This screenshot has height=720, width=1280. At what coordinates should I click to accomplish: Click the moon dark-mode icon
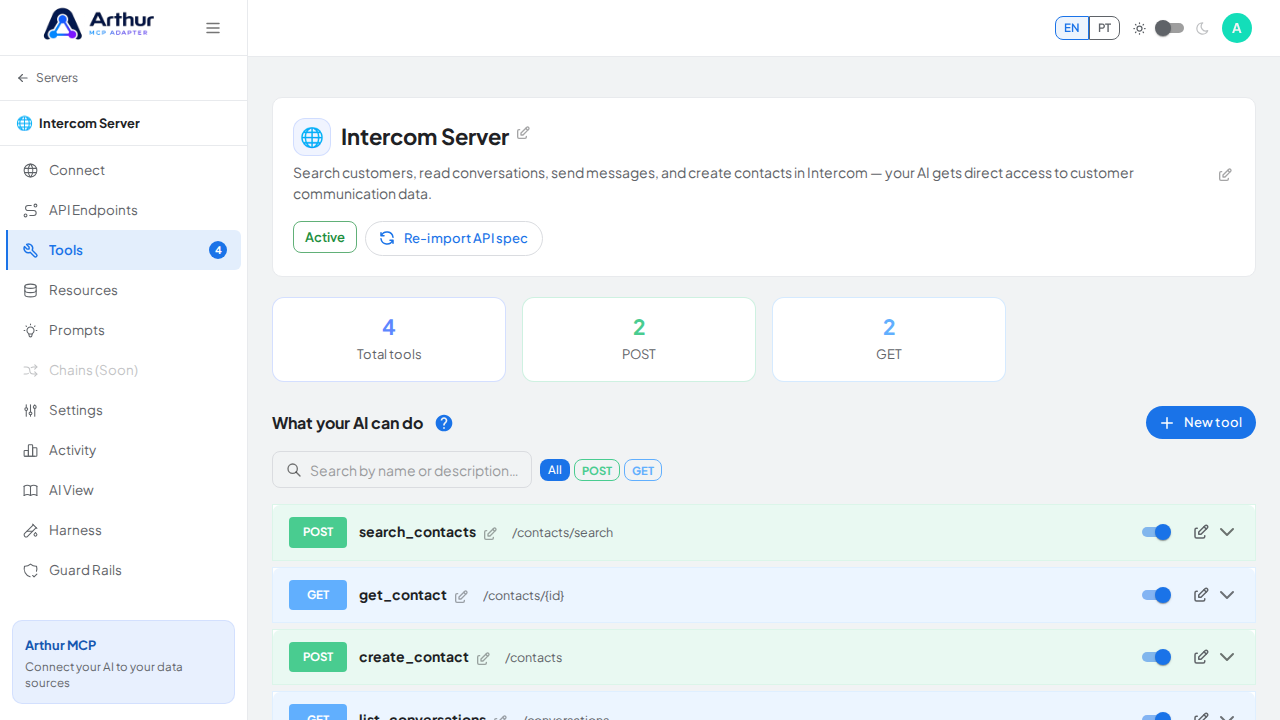[x=1202, y=28]
